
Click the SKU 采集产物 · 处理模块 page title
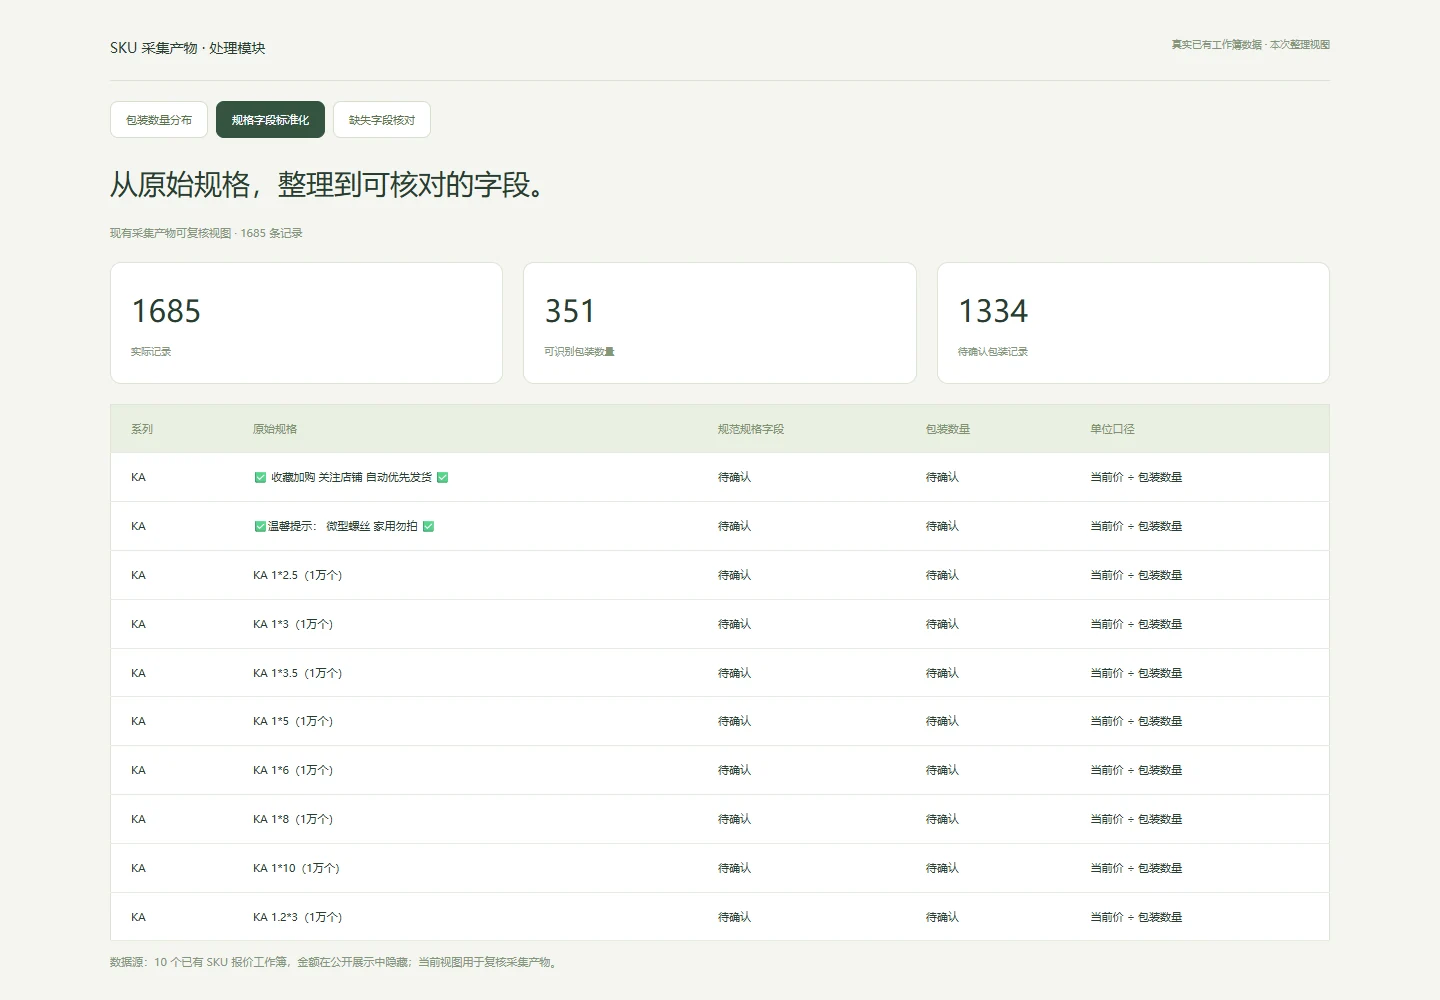coord(188,48)
